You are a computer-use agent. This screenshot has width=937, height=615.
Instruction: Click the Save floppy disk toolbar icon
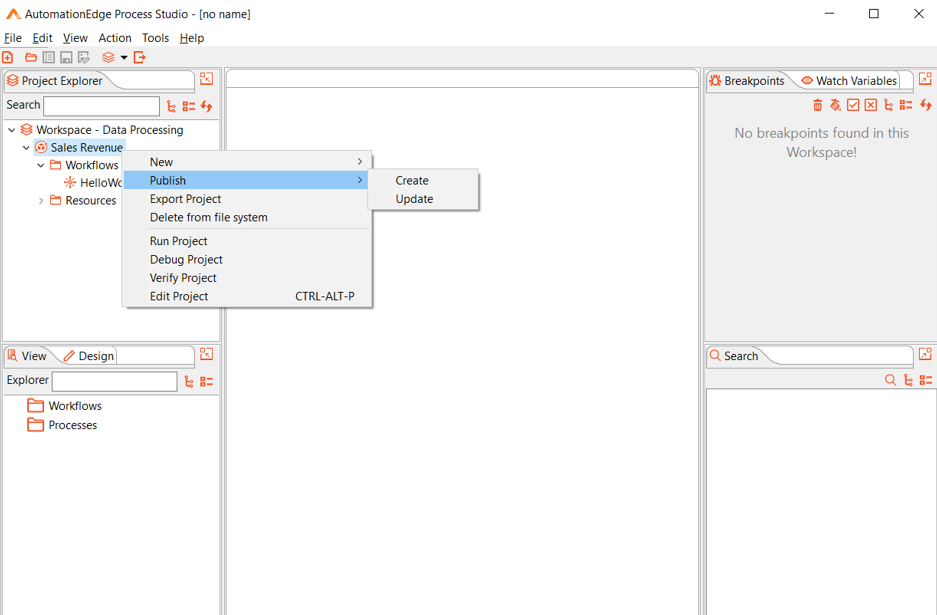pos(66,57)
